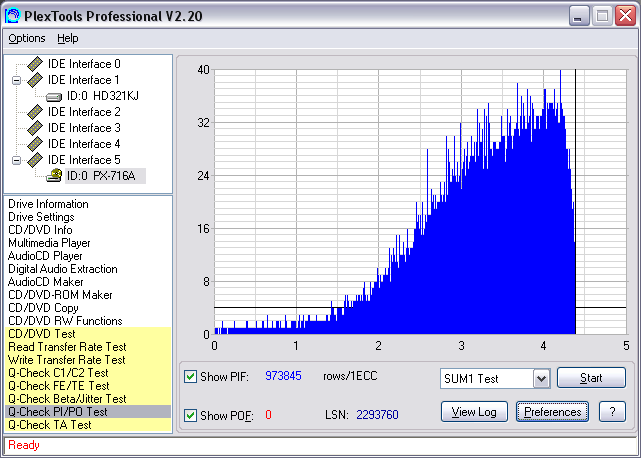The width and height of the screenshot is (641, 458).
Task: Select Q-Check Beta/Jitter Test
Action: pos(88,399)
